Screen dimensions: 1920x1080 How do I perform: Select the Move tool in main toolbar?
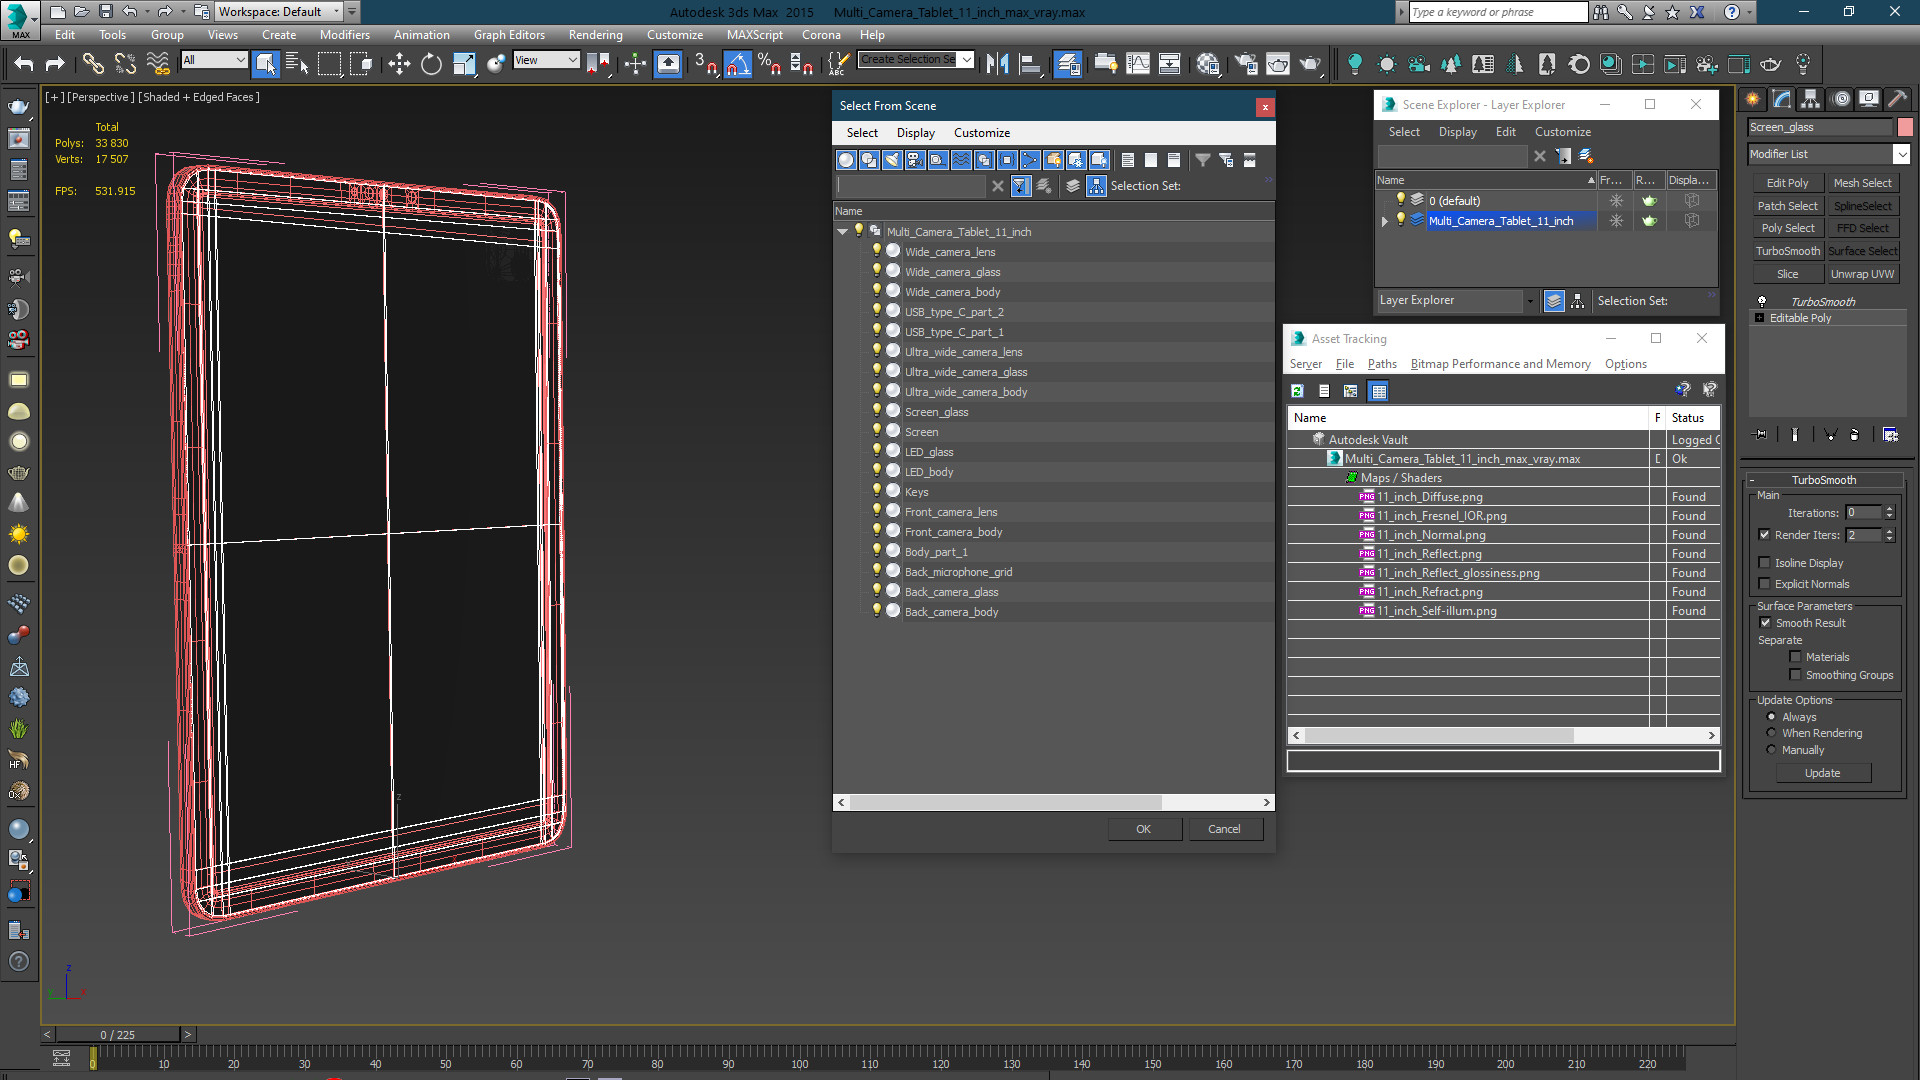[x=399, y=64]
